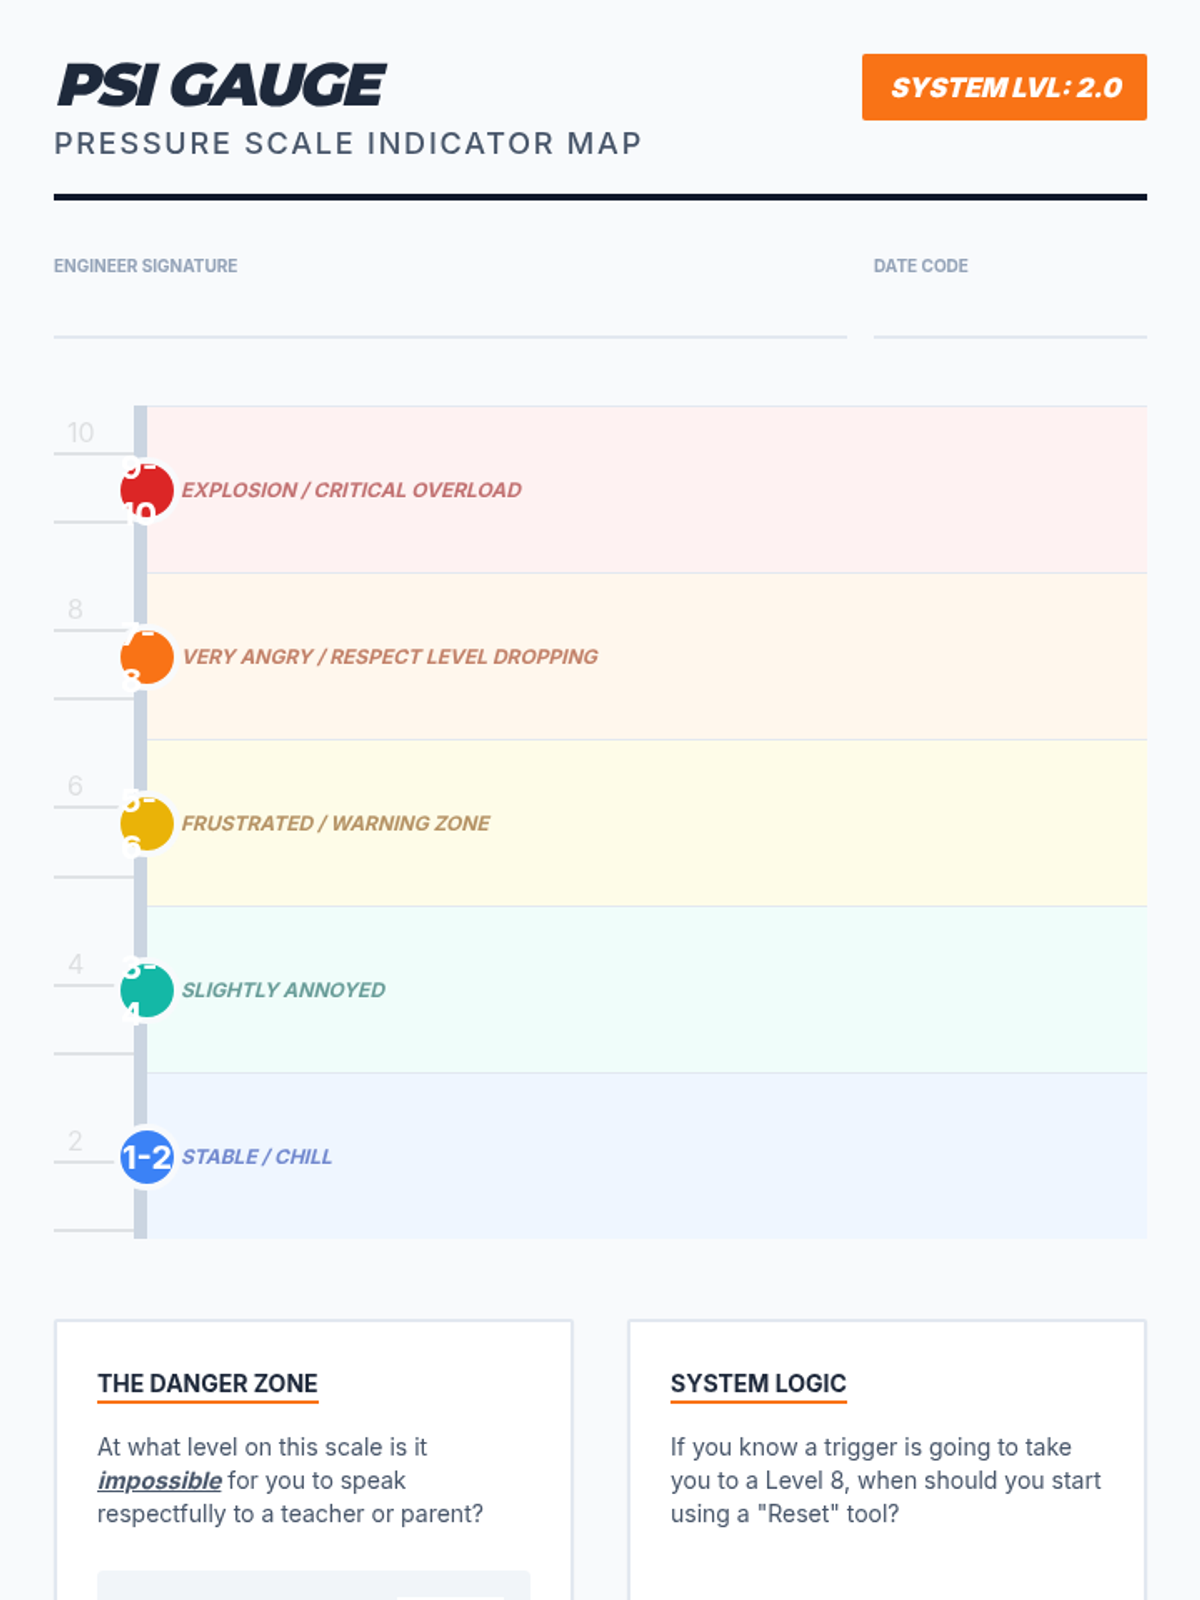Click the blue 1-2 level circle
The height and width of the screenshot is (1600, 1200).
(x=147, y=1157)
